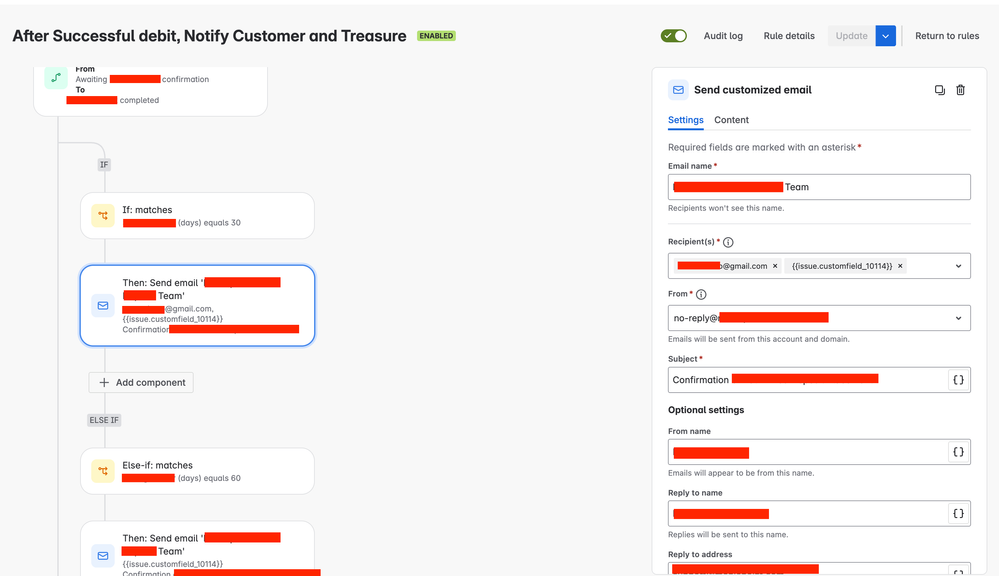Open the From address dropdown
Screen dimensions: 999x576
point(819,318)
